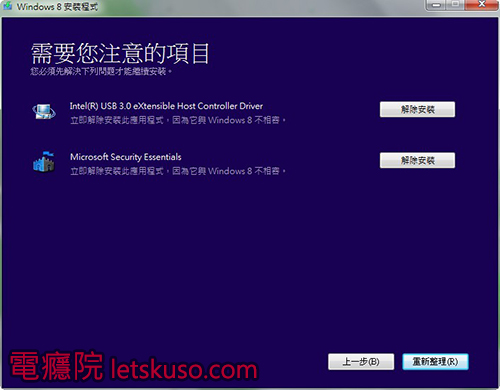Uninstall Microsoft Security Essentials
This screenshot has height=390, width=500.
pyautogui.click(x=417, y=160)
